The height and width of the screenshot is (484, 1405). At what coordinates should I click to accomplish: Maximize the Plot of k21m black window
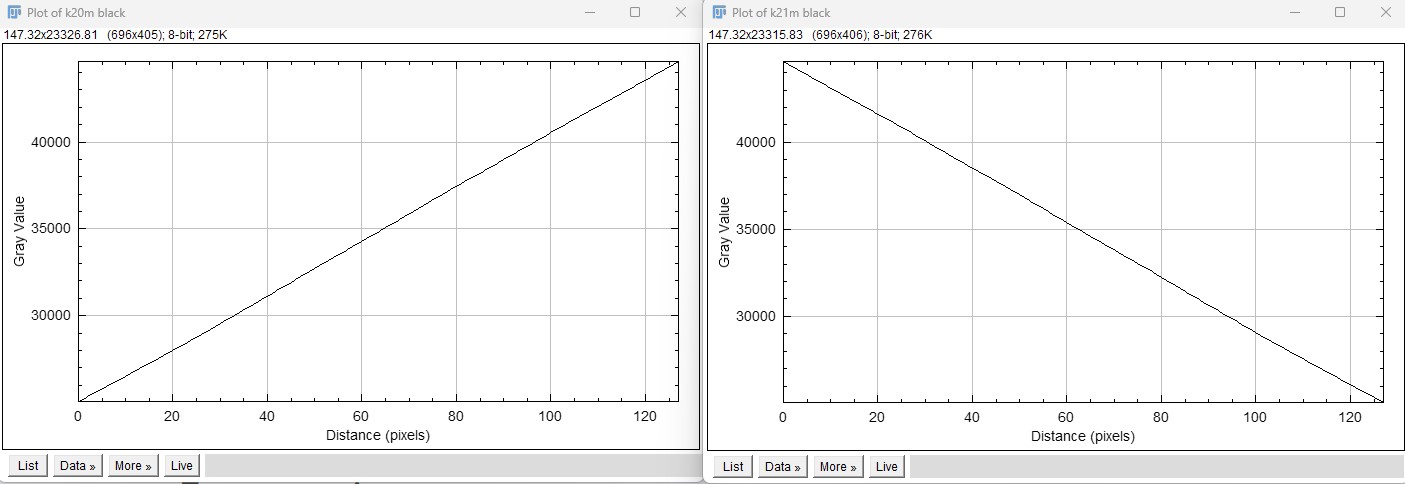pos(1340,12)
